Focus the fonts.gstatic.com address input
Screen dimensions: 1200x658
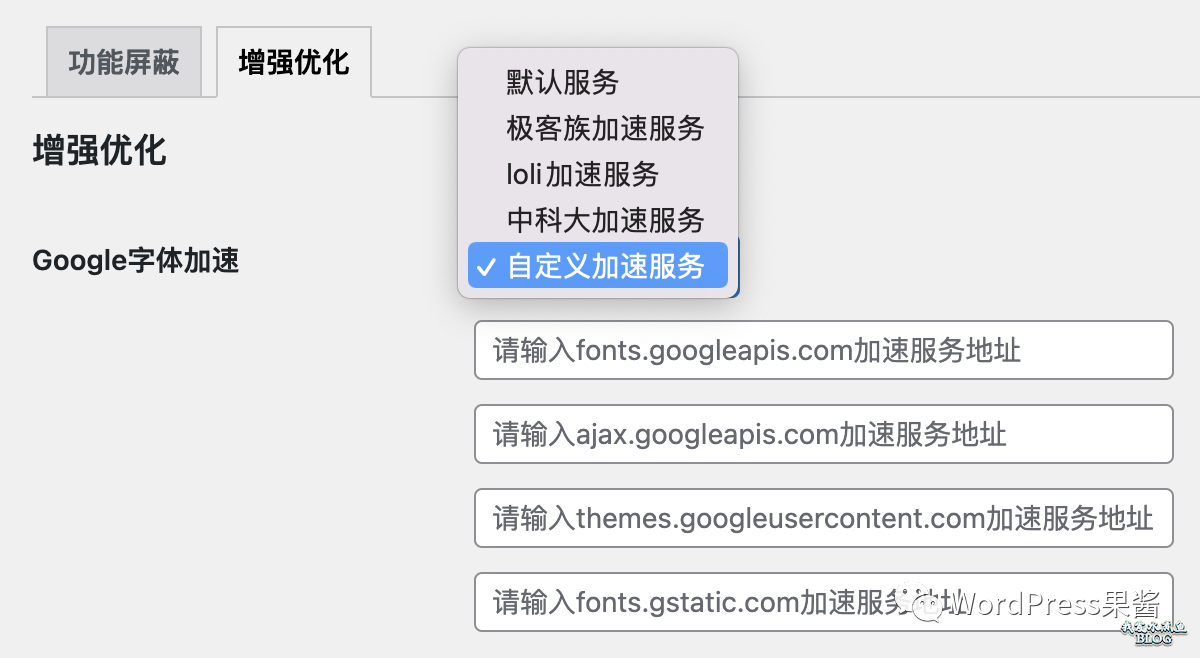(x=700, y=602)
